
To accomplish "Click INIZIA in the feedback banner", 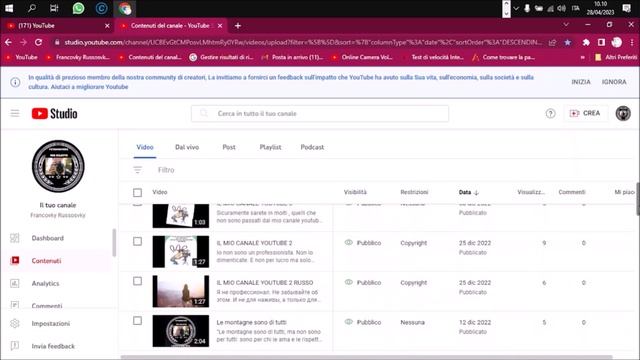I will (581, 82).
